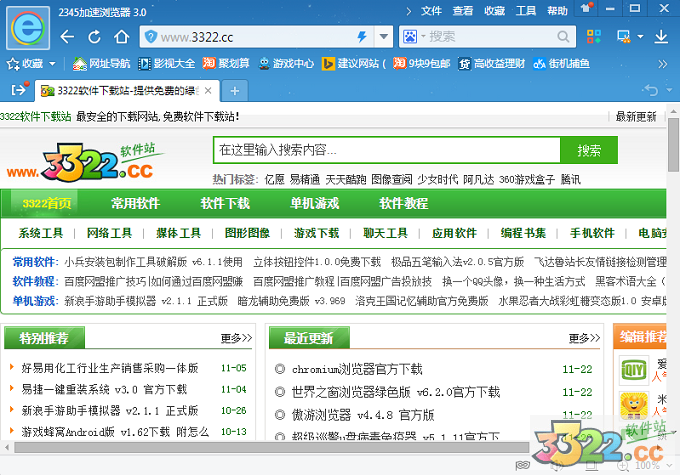Open 影视大全 bookmark
Viewport: 680px width, 475px height.
[167, 64]
